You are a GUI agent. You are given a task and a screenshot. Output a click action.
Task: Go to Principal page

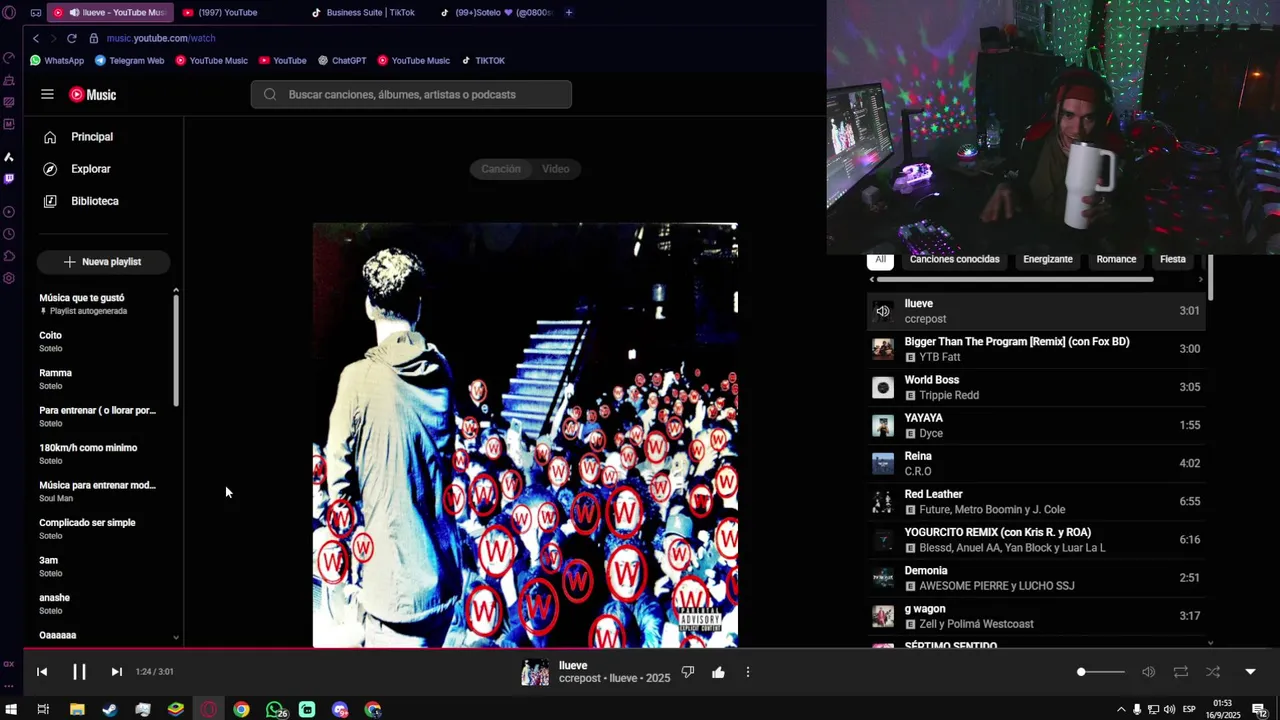point(92,137)
